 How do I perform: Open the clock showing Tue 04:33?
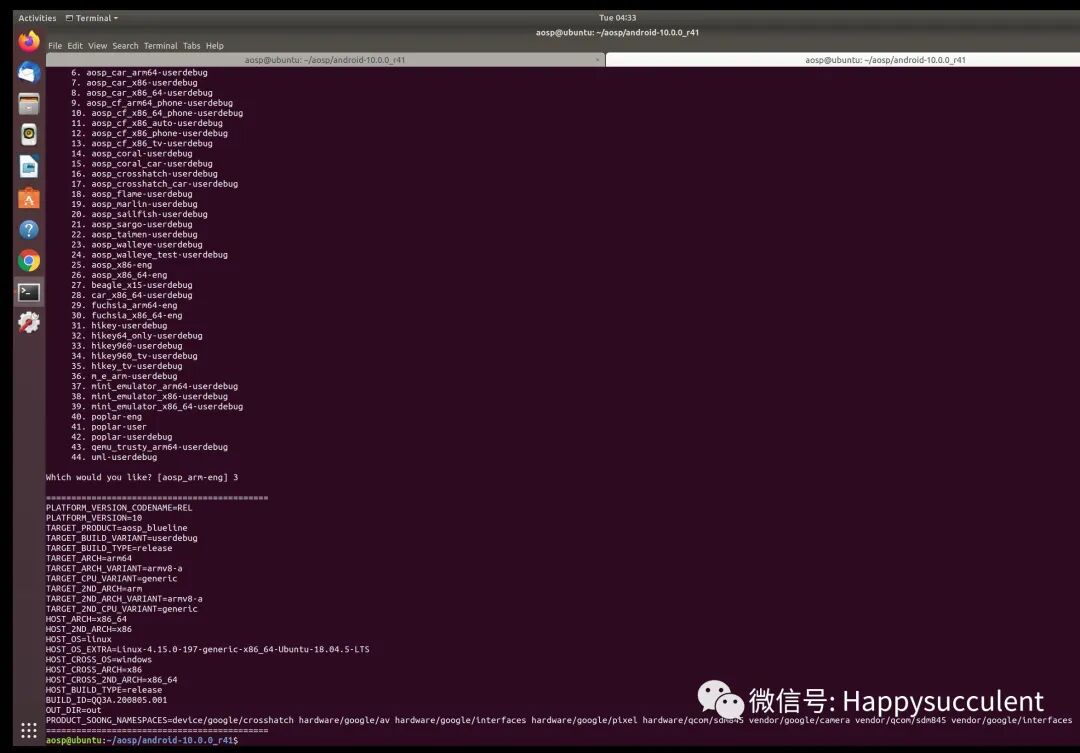pyautogui.click(x=617, y=18)
